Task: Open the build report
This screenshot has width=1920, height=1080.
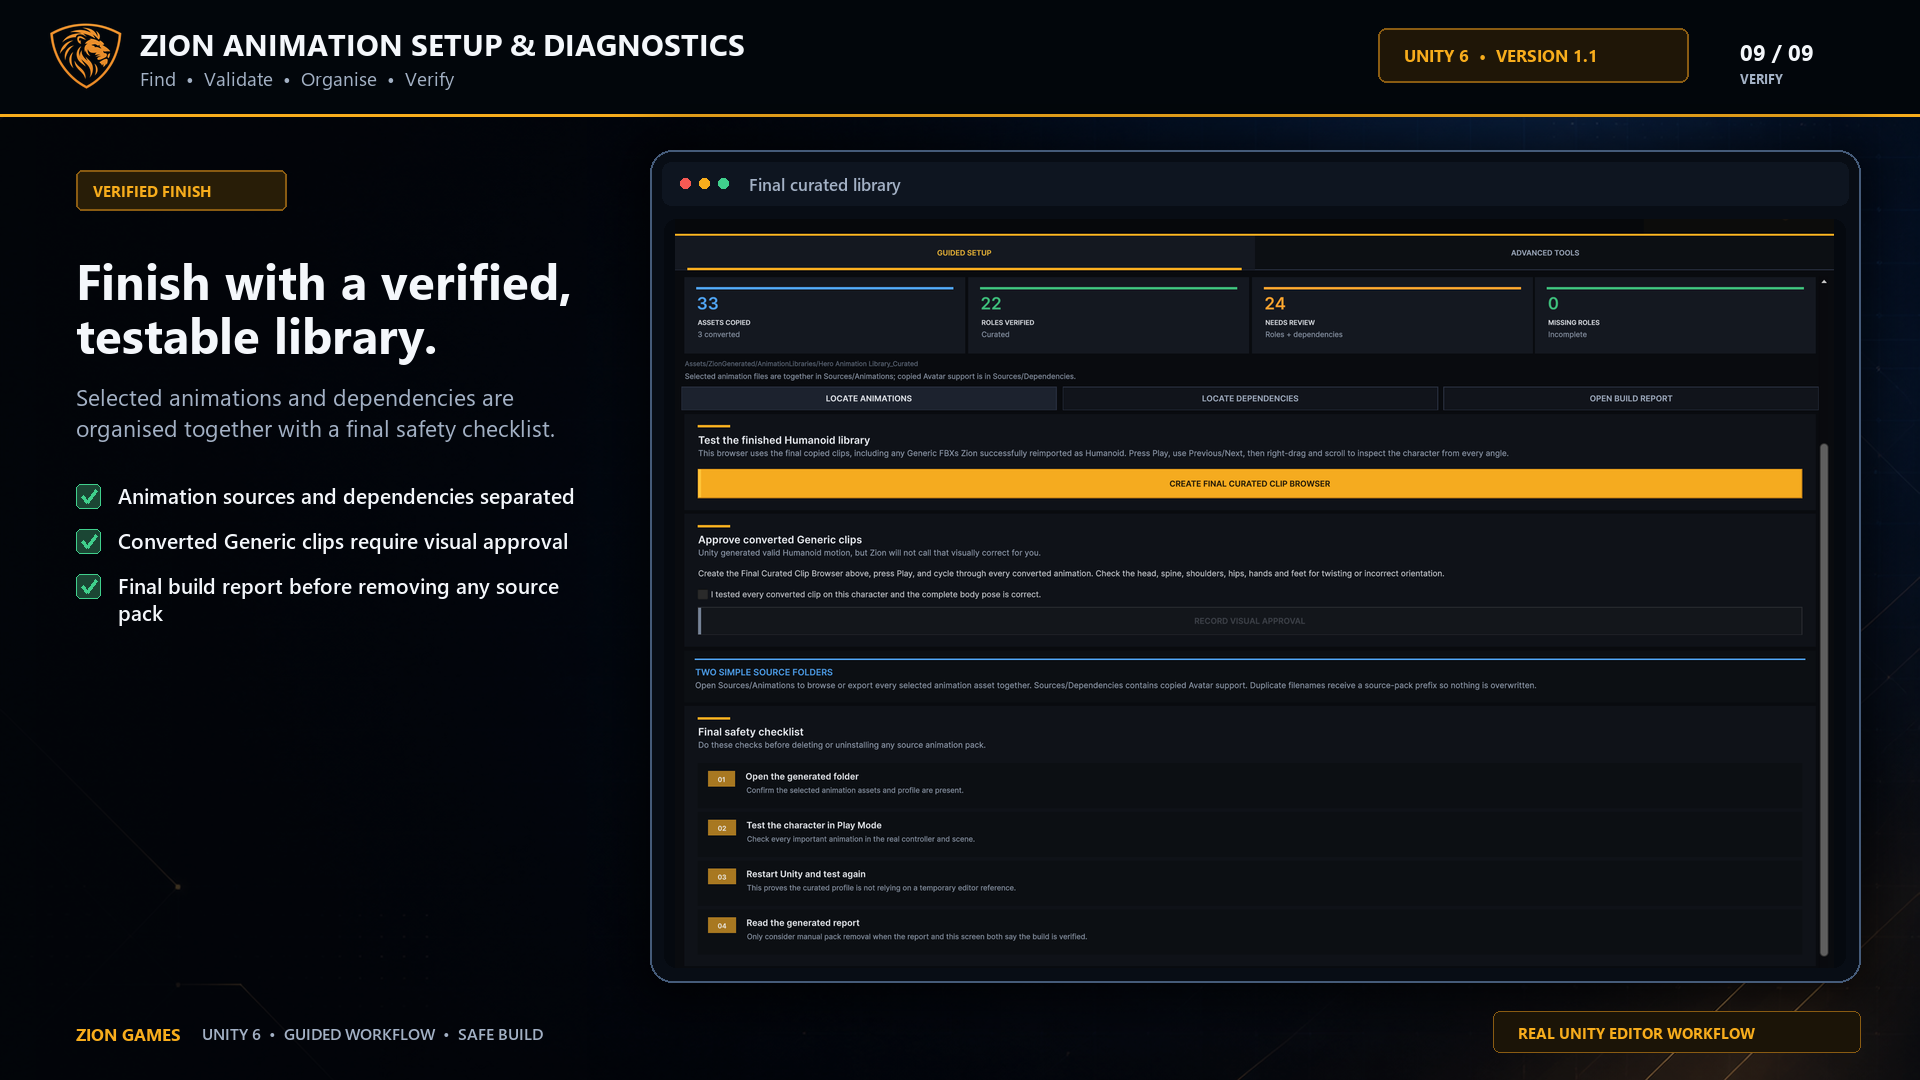Action: pyautogui.click(x=1630, y=398)
